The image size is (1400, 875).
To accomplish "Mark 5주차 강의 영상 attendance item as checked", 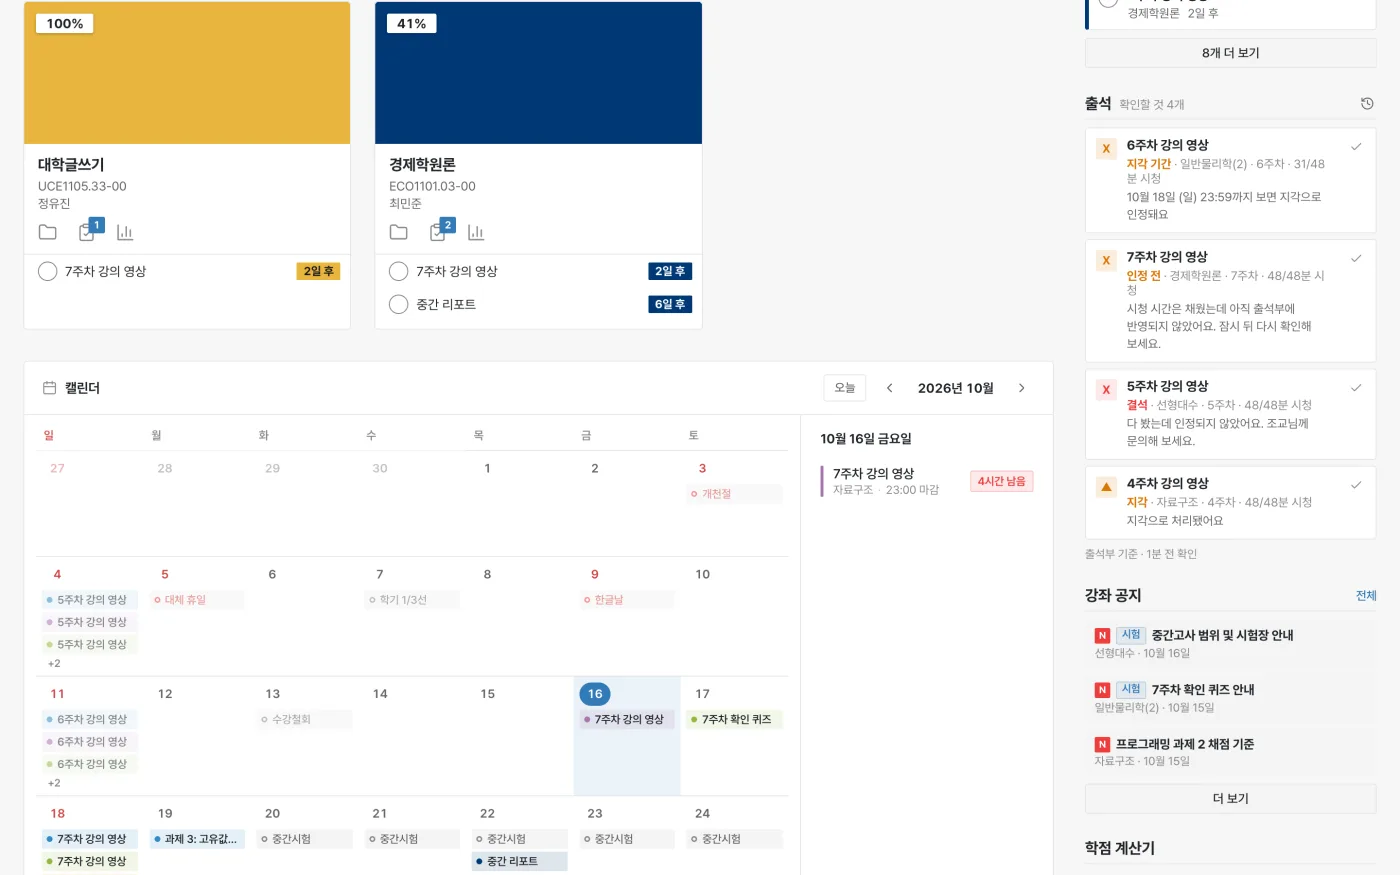I will (1356, 387).
